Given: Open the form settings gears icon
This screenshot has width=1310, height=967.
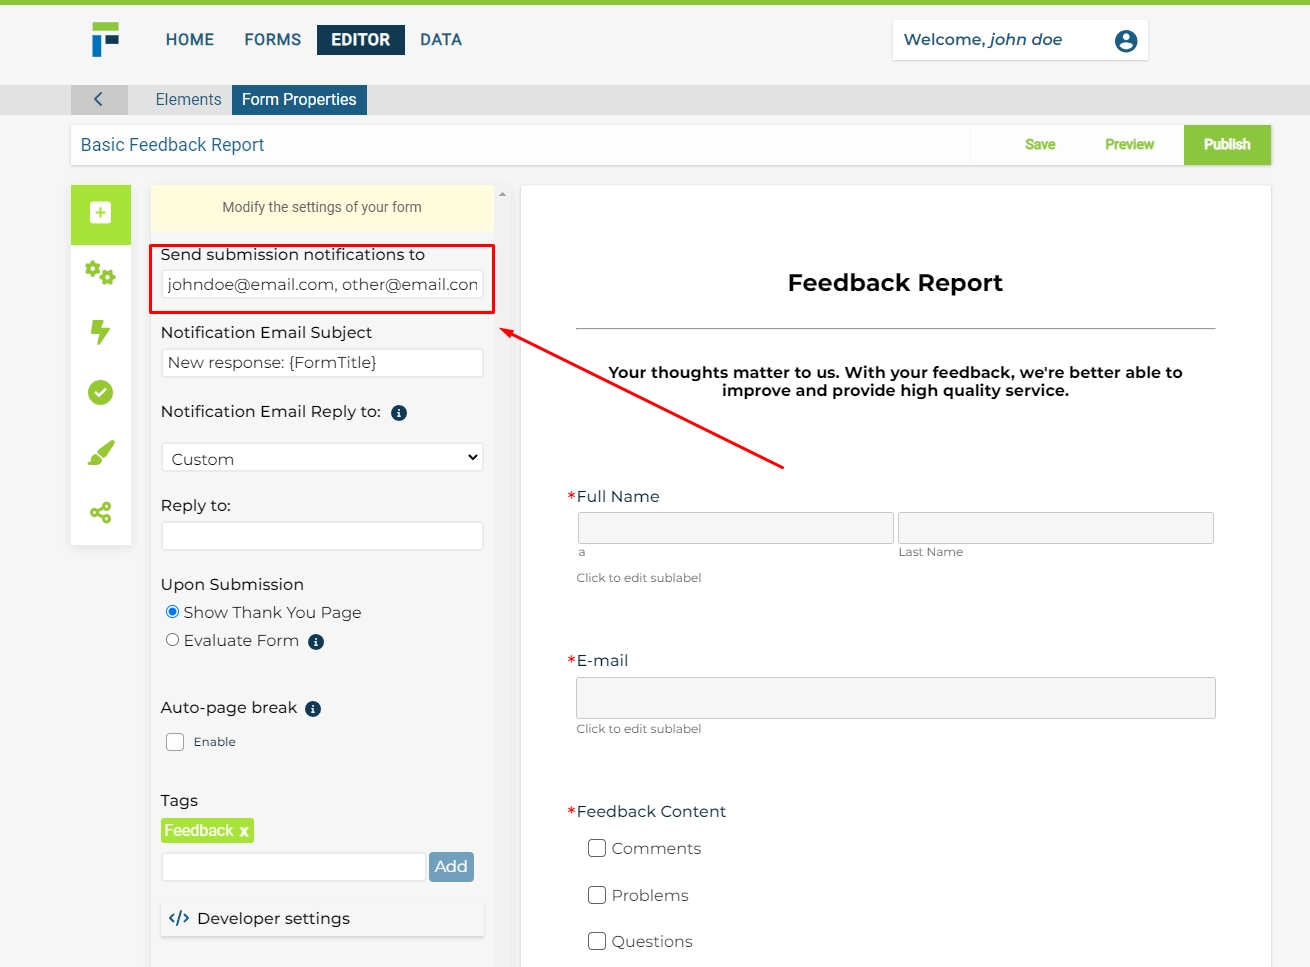Looking at the screenshot, I should pyautogui.click(x=100, y=272).
